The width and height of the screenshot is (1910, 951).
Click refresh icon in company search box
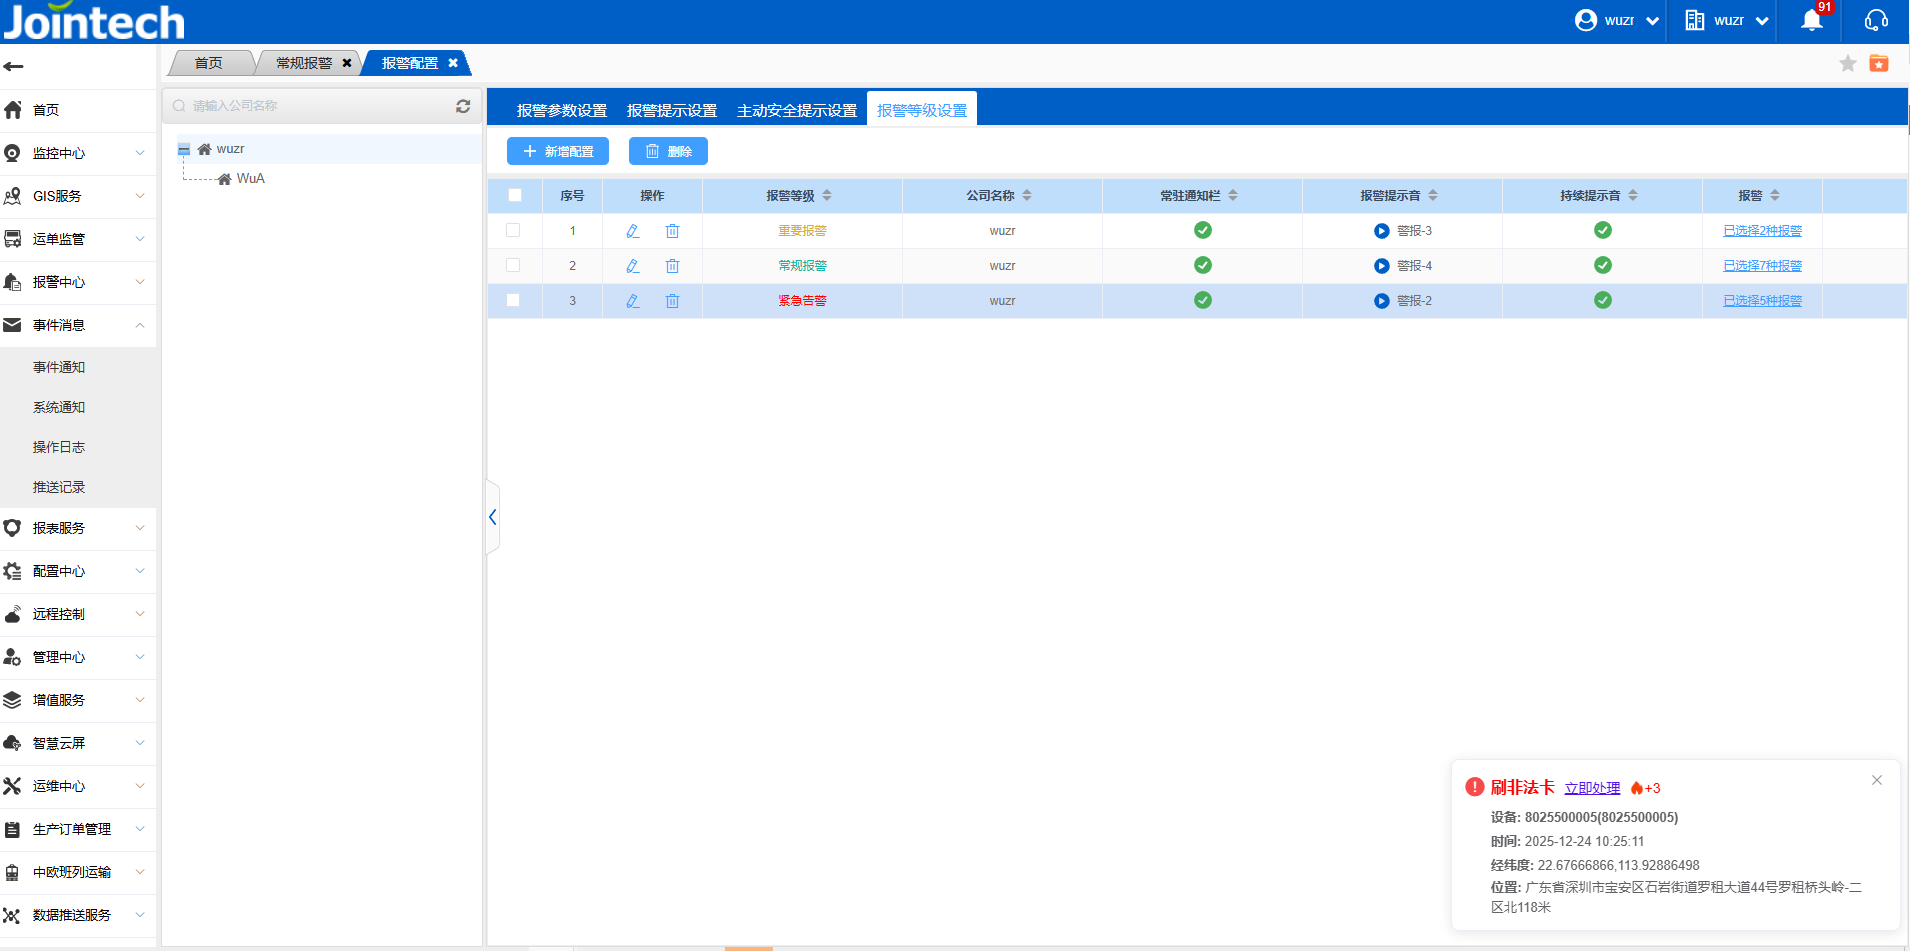tap(463, 106)
